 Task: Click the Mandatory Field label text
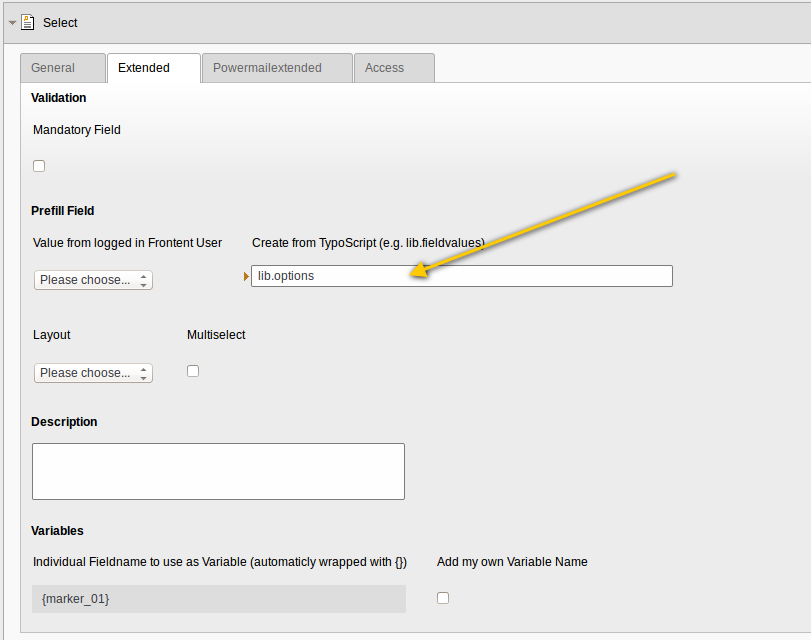click(x=77, y=130)
